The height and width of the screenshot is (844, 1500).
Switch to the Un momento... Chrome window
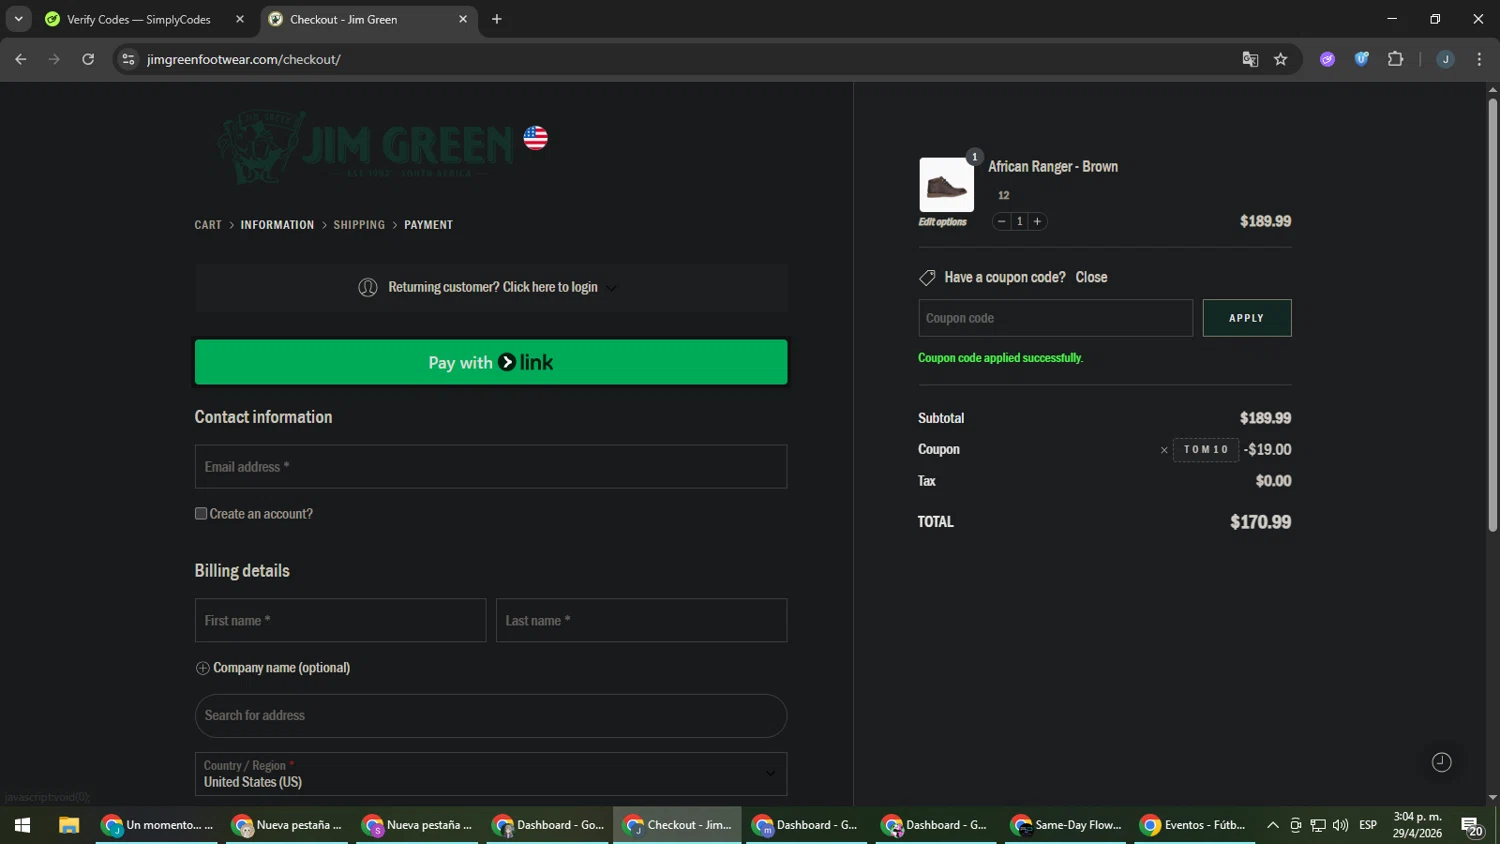[x=157, y=825]
